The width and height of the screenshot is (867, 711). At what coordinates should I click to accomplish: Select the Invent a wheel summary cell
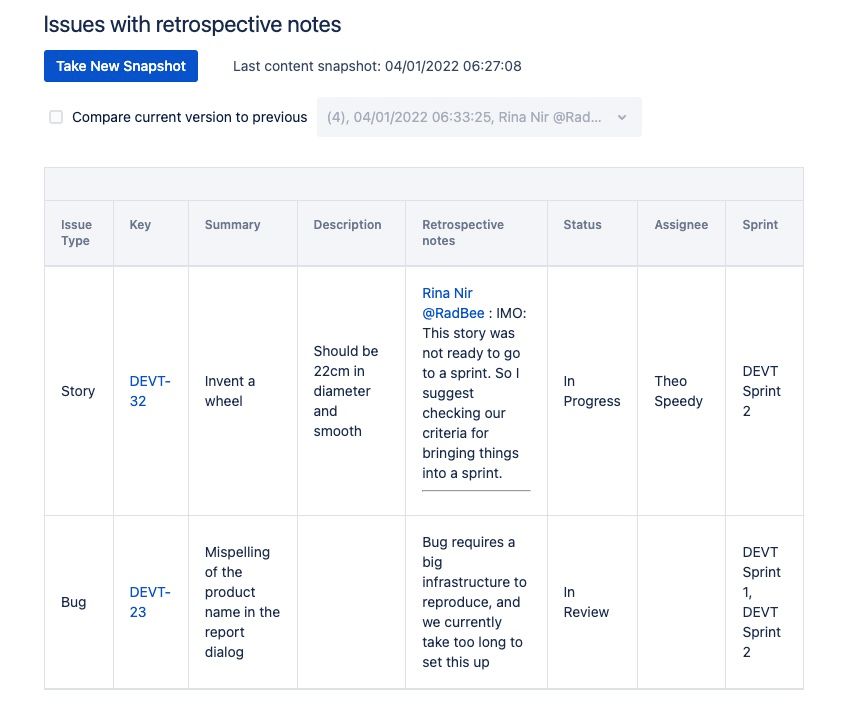230,391
